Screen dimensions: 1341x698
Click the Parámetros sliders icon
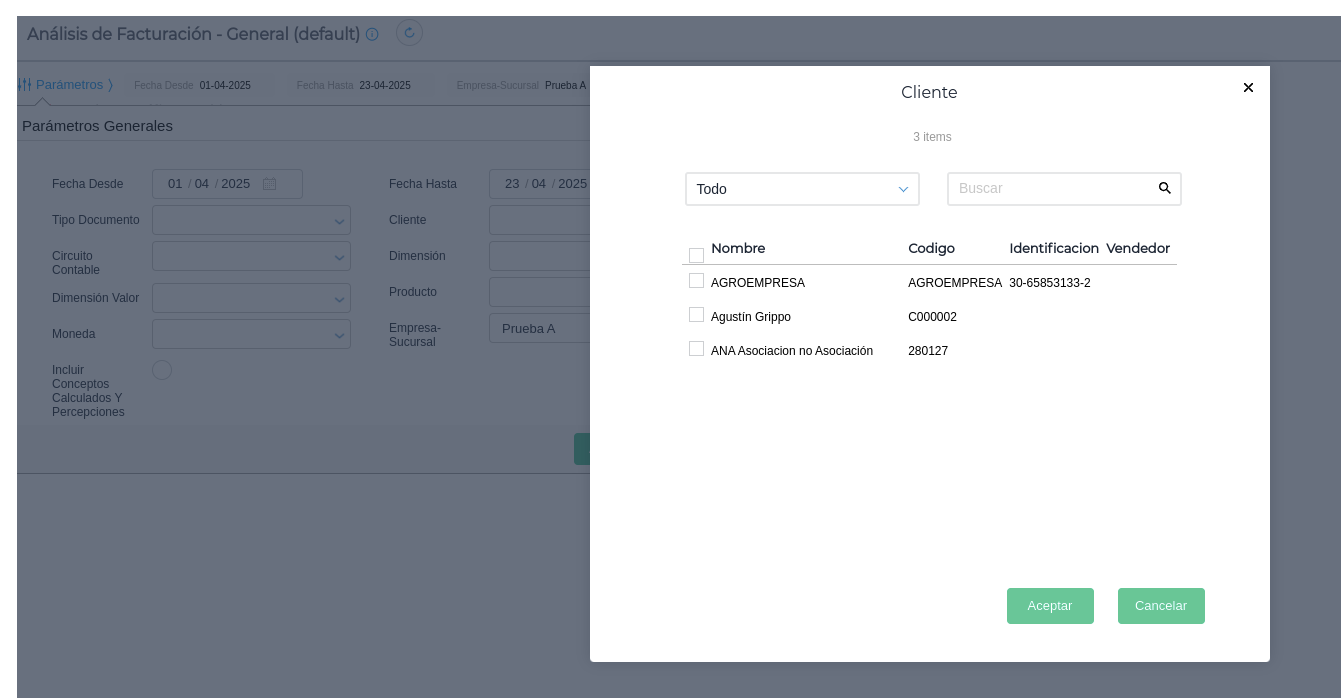click(24, 85)
